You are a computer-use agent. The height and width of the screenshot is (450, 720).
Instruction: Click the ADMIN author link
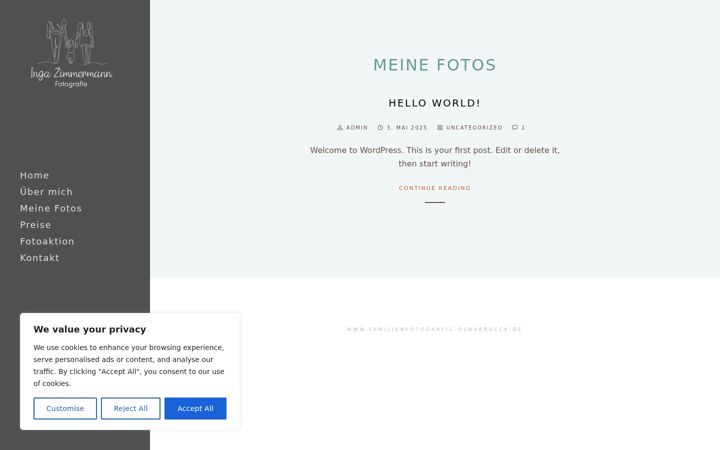[x=357, y=128]
